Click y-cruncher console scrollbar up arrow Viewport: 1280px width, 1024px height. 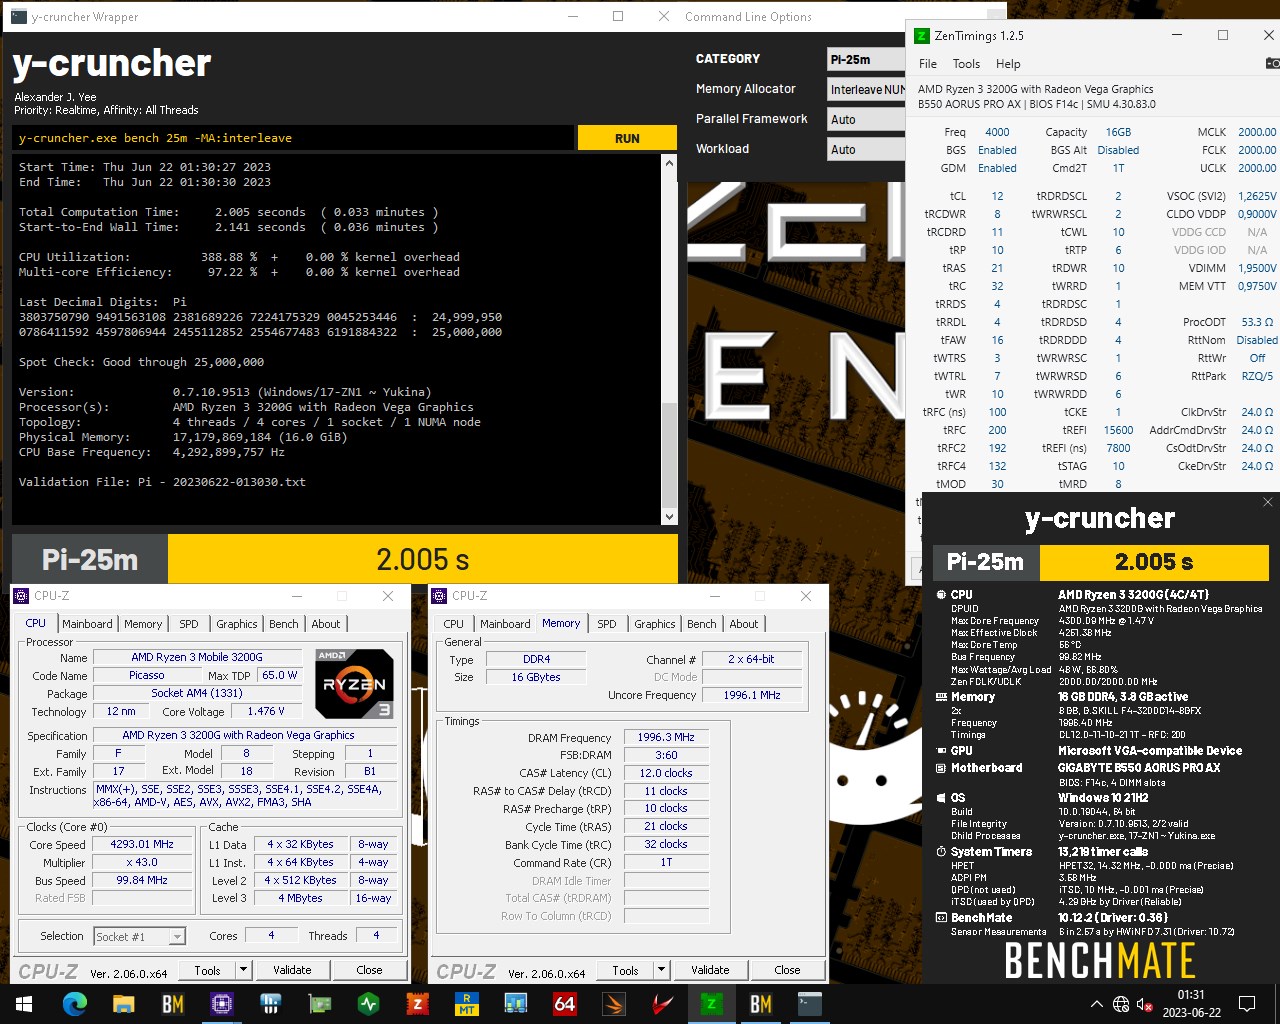point(669,163)
